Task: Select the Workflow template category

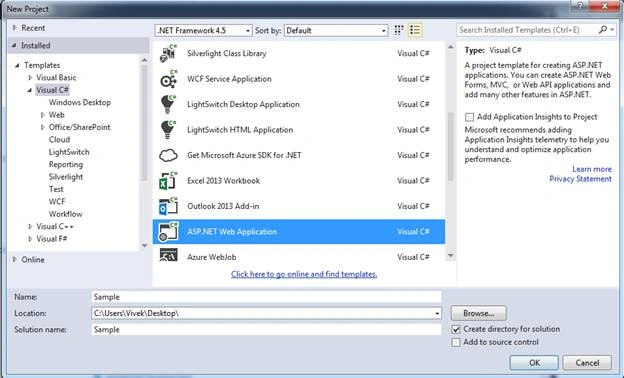Action: [x=65, y=214]
